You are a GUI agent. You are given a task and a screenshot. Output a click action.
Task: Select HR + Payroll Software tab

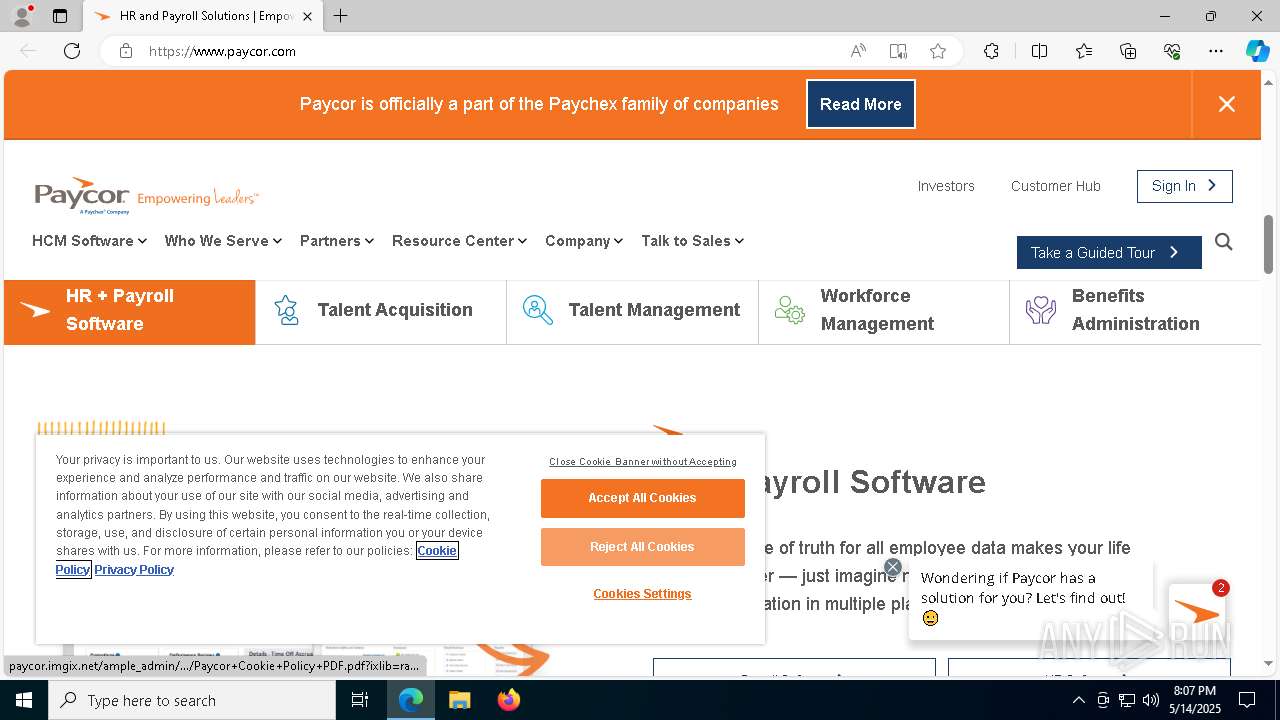130,312
